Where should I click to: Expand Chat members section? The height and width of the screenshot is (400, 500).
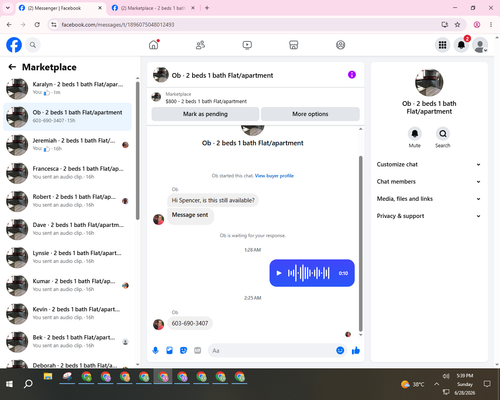tap(429, 182)
